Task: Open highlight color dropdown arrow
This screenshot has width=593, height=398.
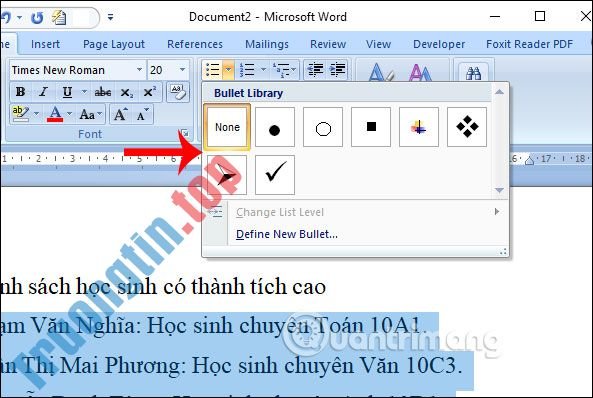Action: pos(36,114)
